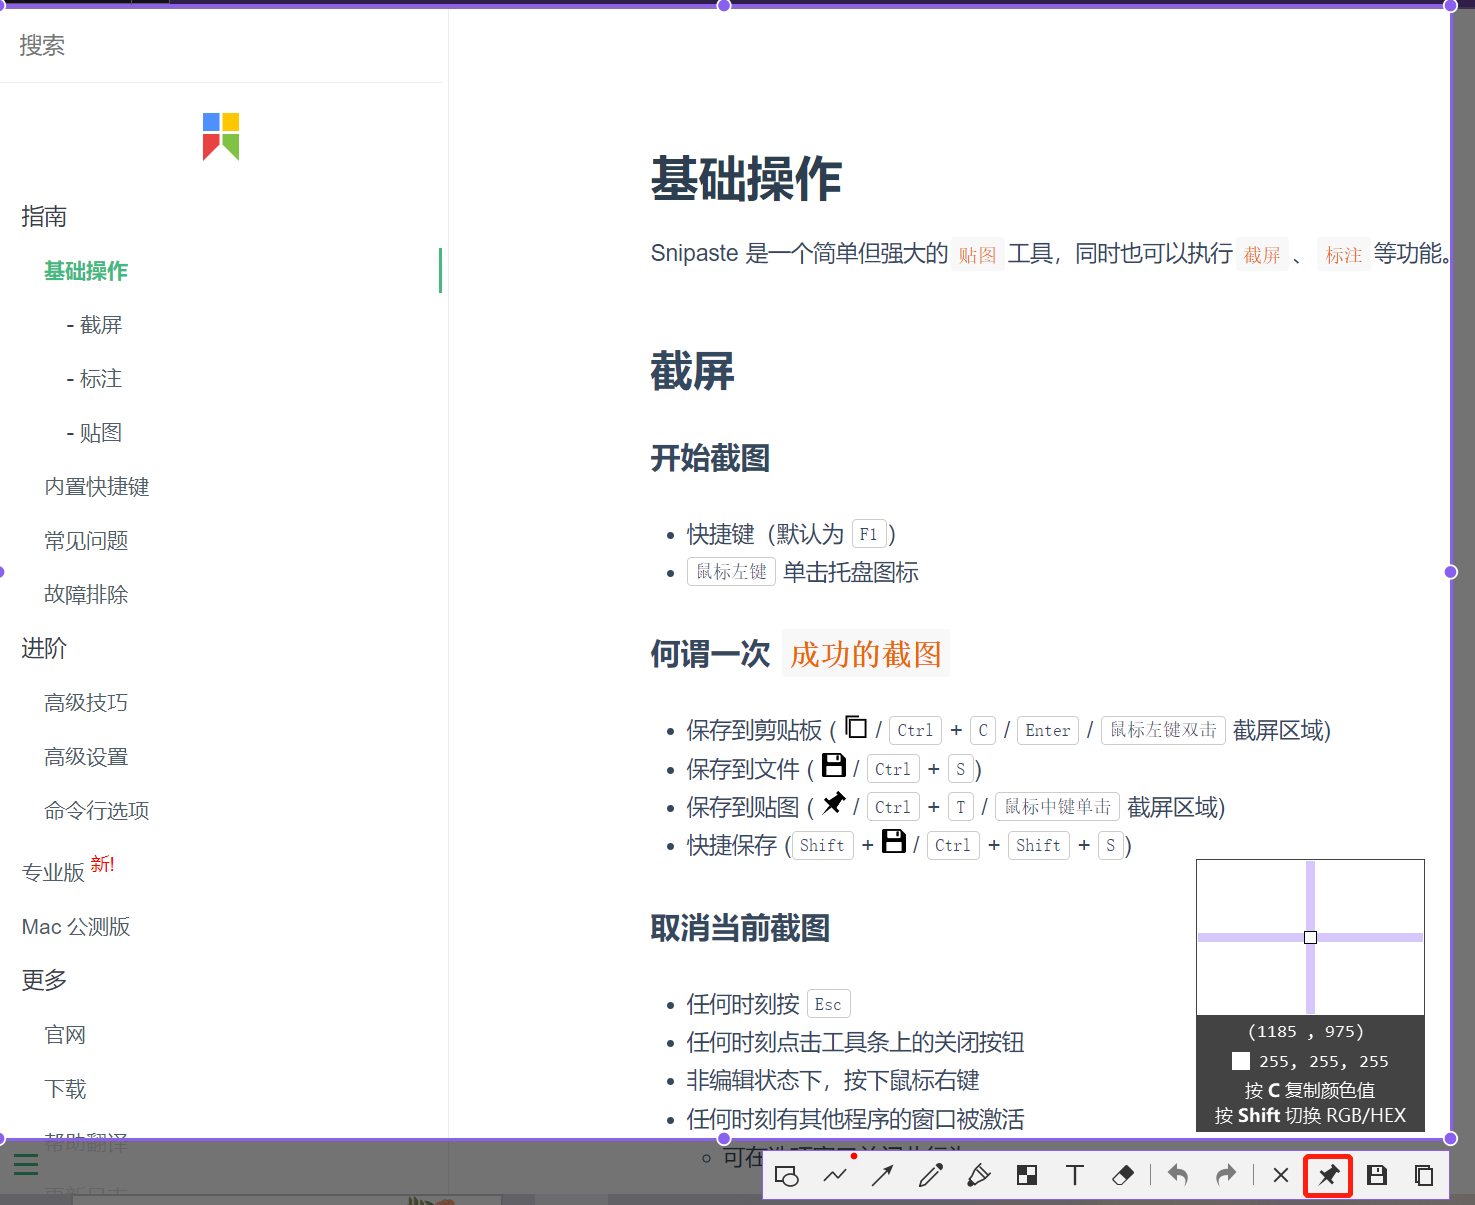Viewport: 1475px width, 1205px height.
Task: Click save icon in 快捷保存 line
Action: [894, 841]
